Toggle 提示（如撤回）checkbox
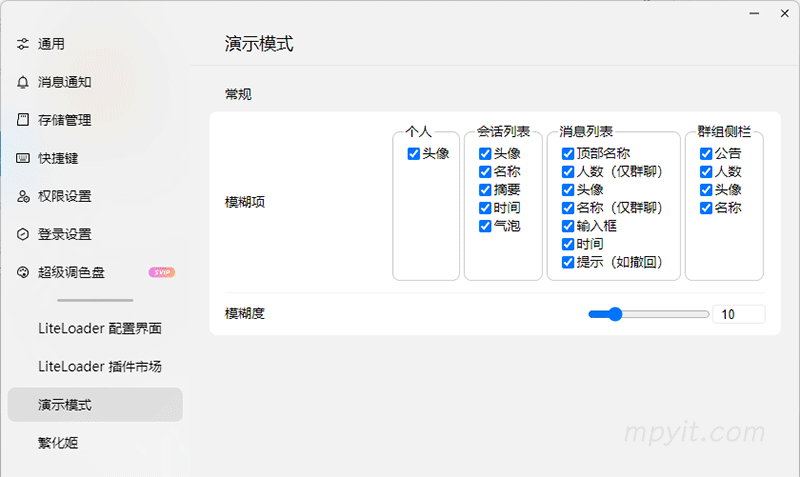This screenshot has height=477, width=800. pos(568,262)
